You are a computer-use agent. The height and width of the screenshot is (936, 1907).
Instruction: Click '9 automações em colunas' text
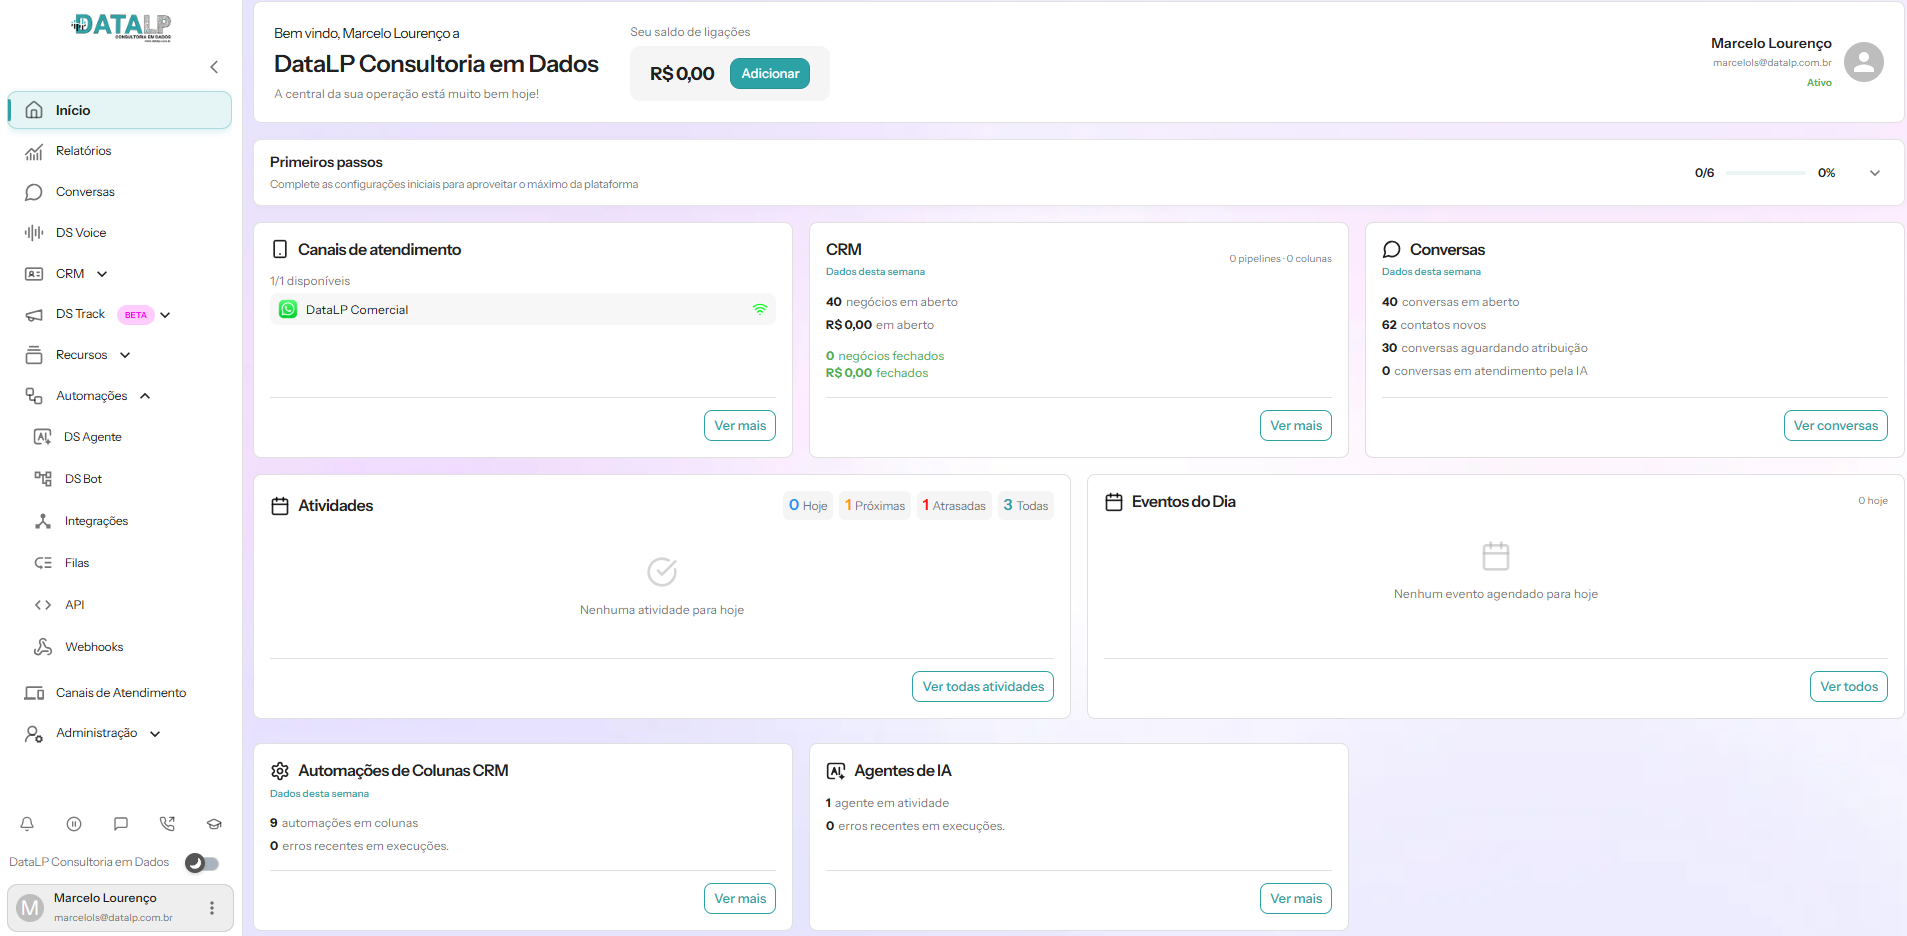point(344,823)
